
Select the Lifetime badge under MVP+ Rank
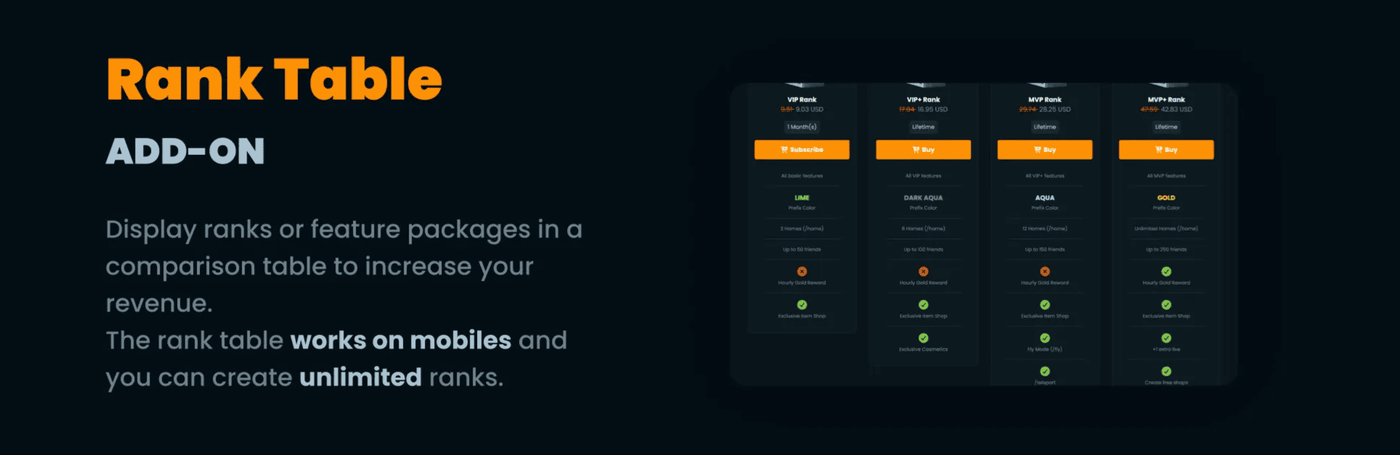(1166, 127)
